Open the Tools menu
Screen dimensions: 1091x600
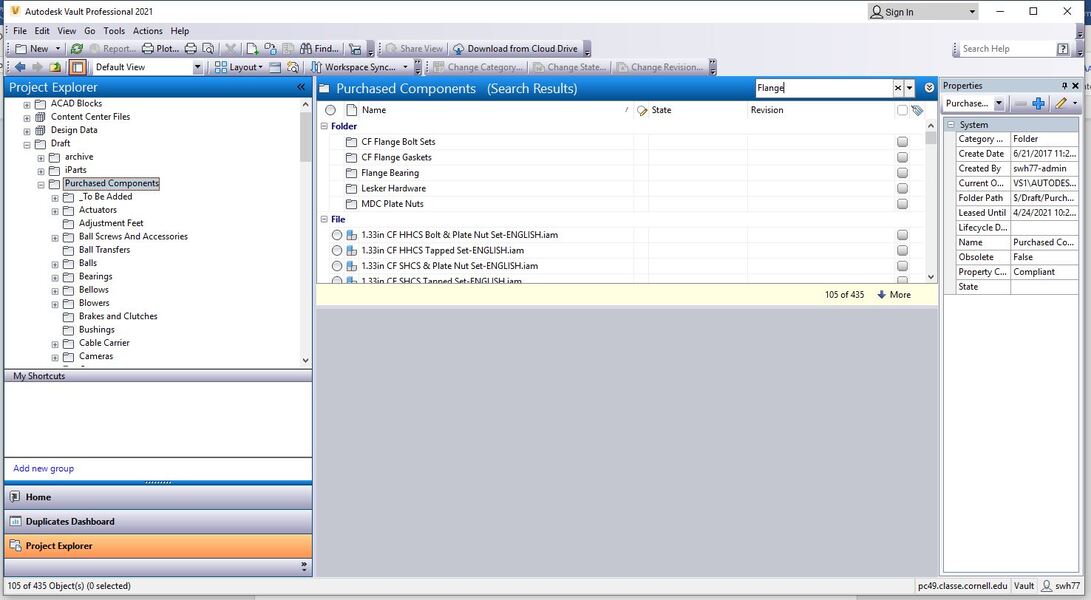pyautogui.click(x=114, y=31)
